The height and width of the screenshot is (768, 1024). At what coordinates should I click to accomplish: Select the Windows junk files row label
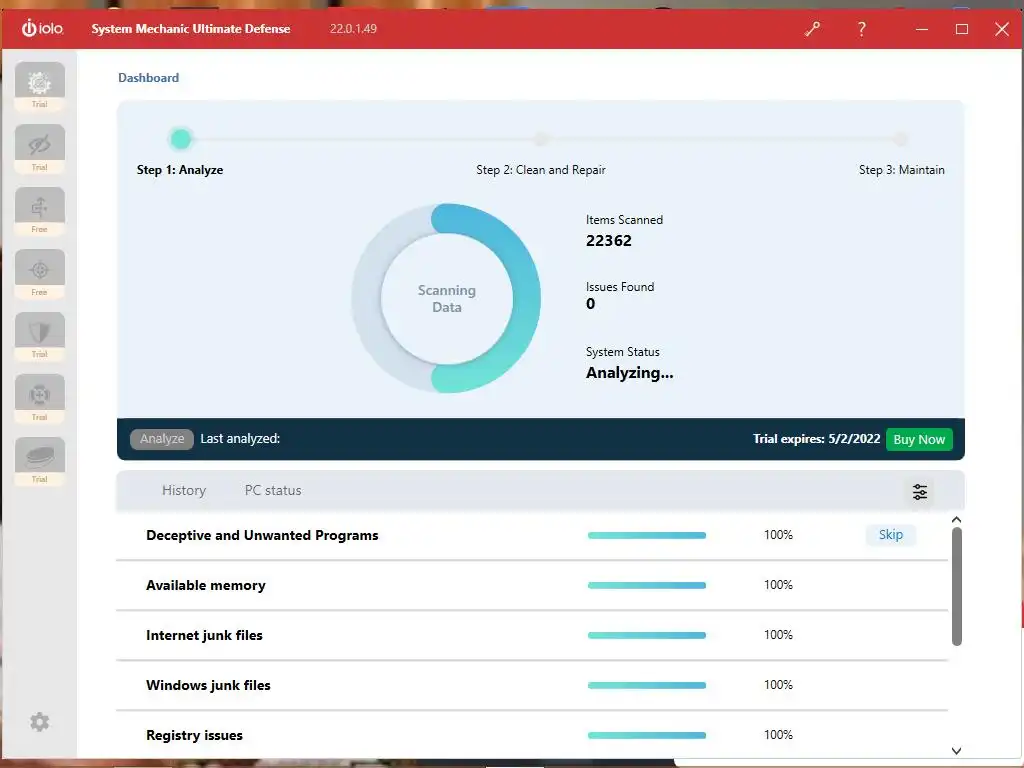208,686
